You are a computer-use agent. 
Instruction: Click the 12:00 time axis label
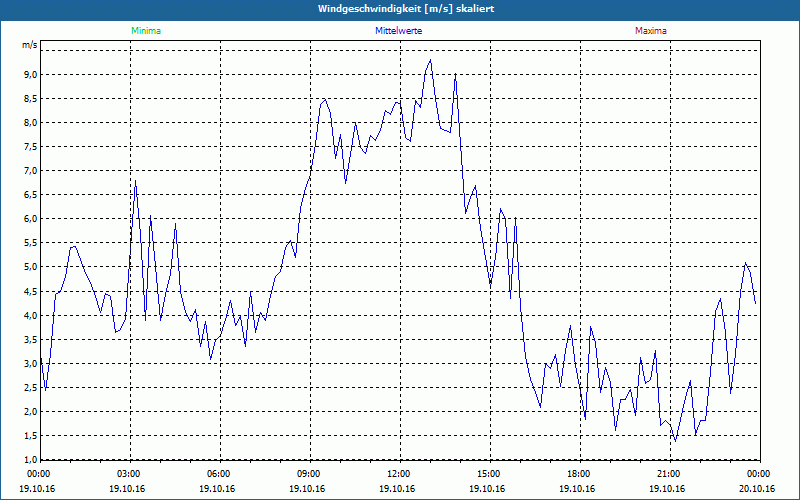click(400, 474)
